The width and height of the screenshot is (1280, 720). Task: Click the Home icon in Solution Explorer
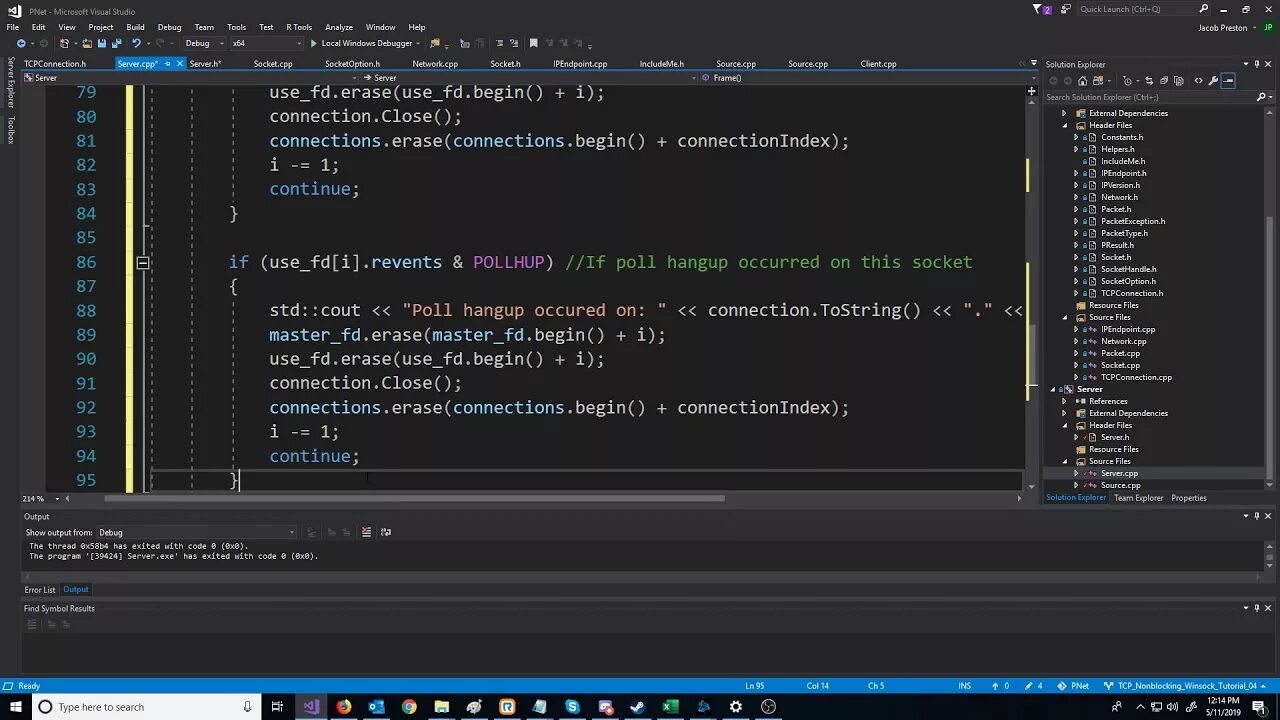pos(1082,81)
